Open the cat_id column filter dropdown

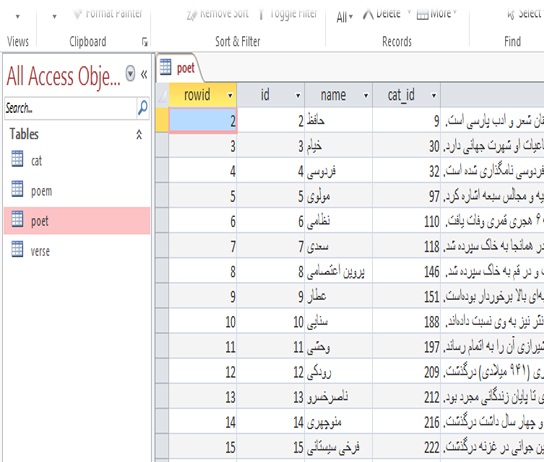pyautogui.click(x=434, y=95)
